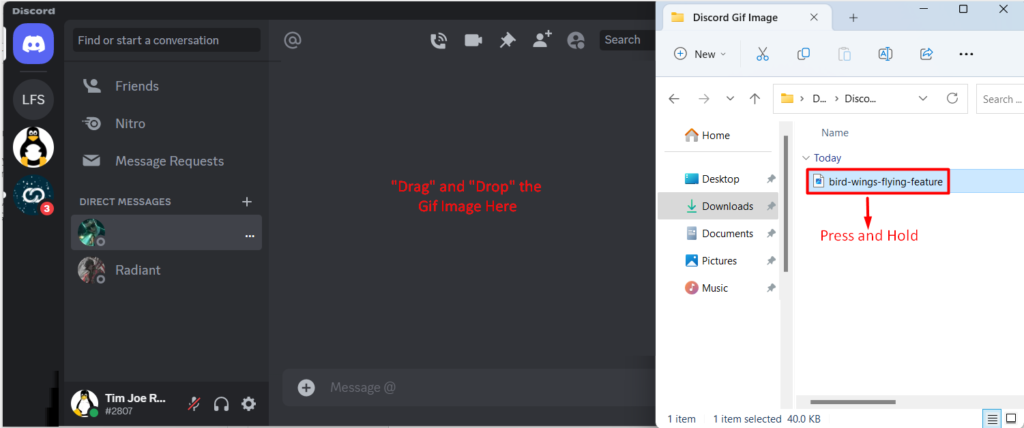Click the navigation pane vertical scrollbar
Image resolution: width=1024 pixels, height=428 pixels.
coord(786,203)
